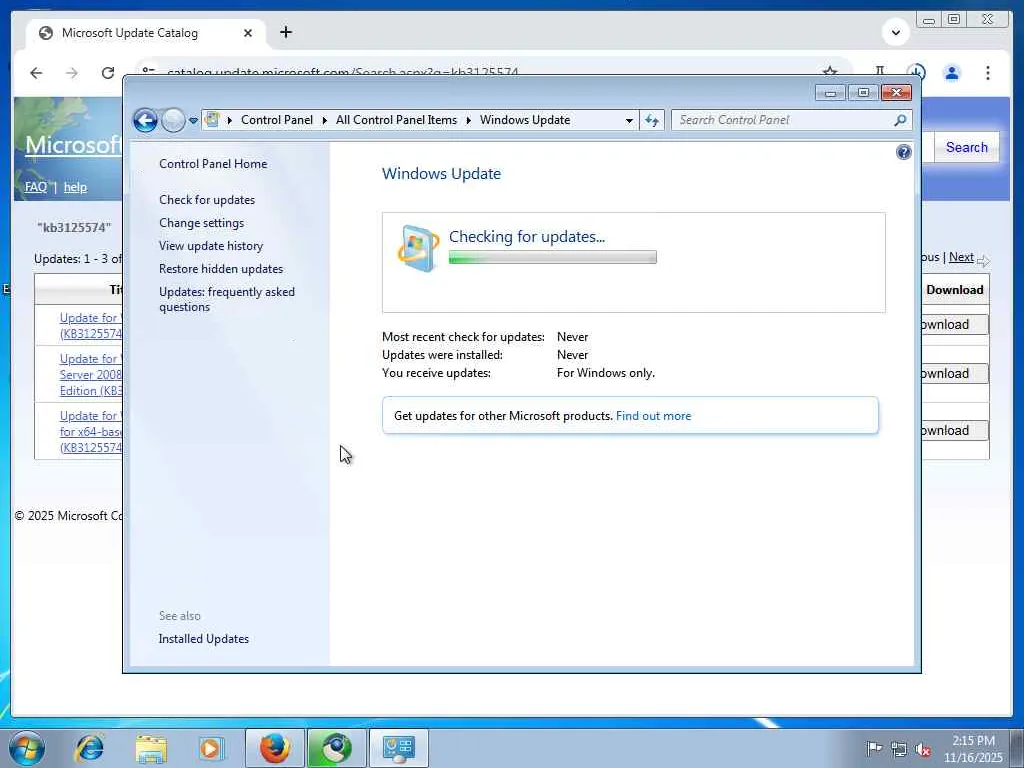The image size is (1024, 768).
Task: Click Chrome's back navigation arrow
Action: 36,73
